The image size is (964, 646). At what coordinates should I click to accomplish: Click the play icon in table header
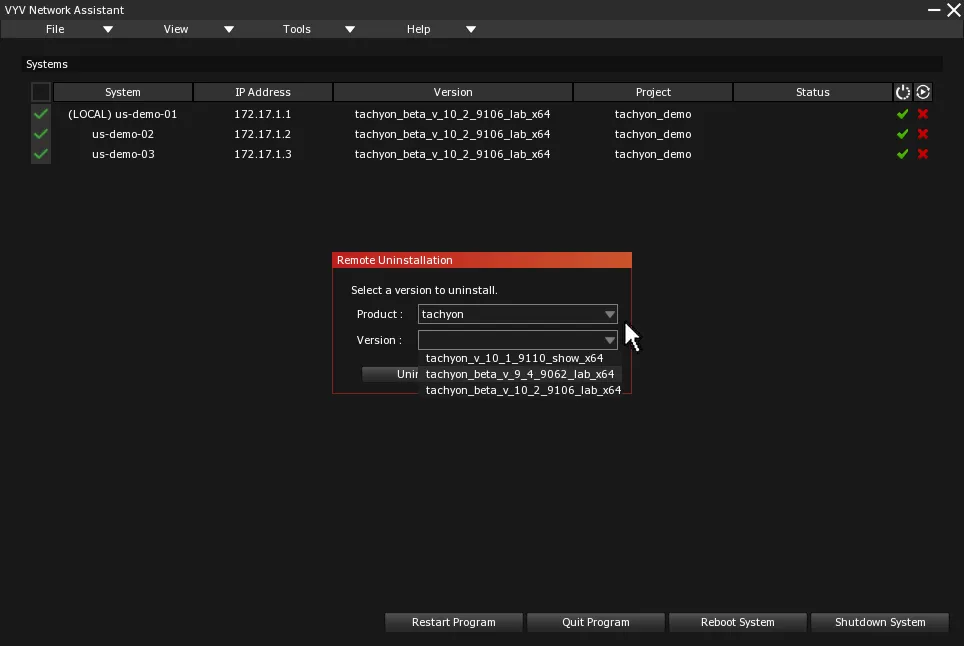(x=923, y=92)
